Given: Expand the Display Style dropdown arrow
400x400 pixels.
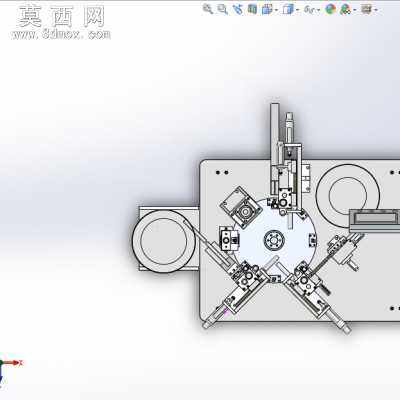Looking at the screenshot, I should click(x=297, y=10).
